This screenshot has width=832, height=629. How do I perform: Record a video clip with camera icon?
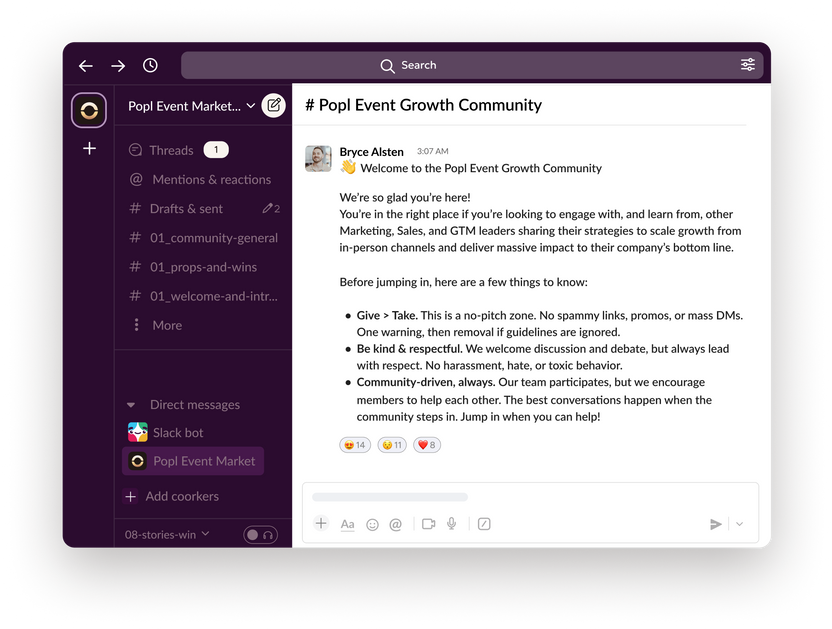click(428, 524)
